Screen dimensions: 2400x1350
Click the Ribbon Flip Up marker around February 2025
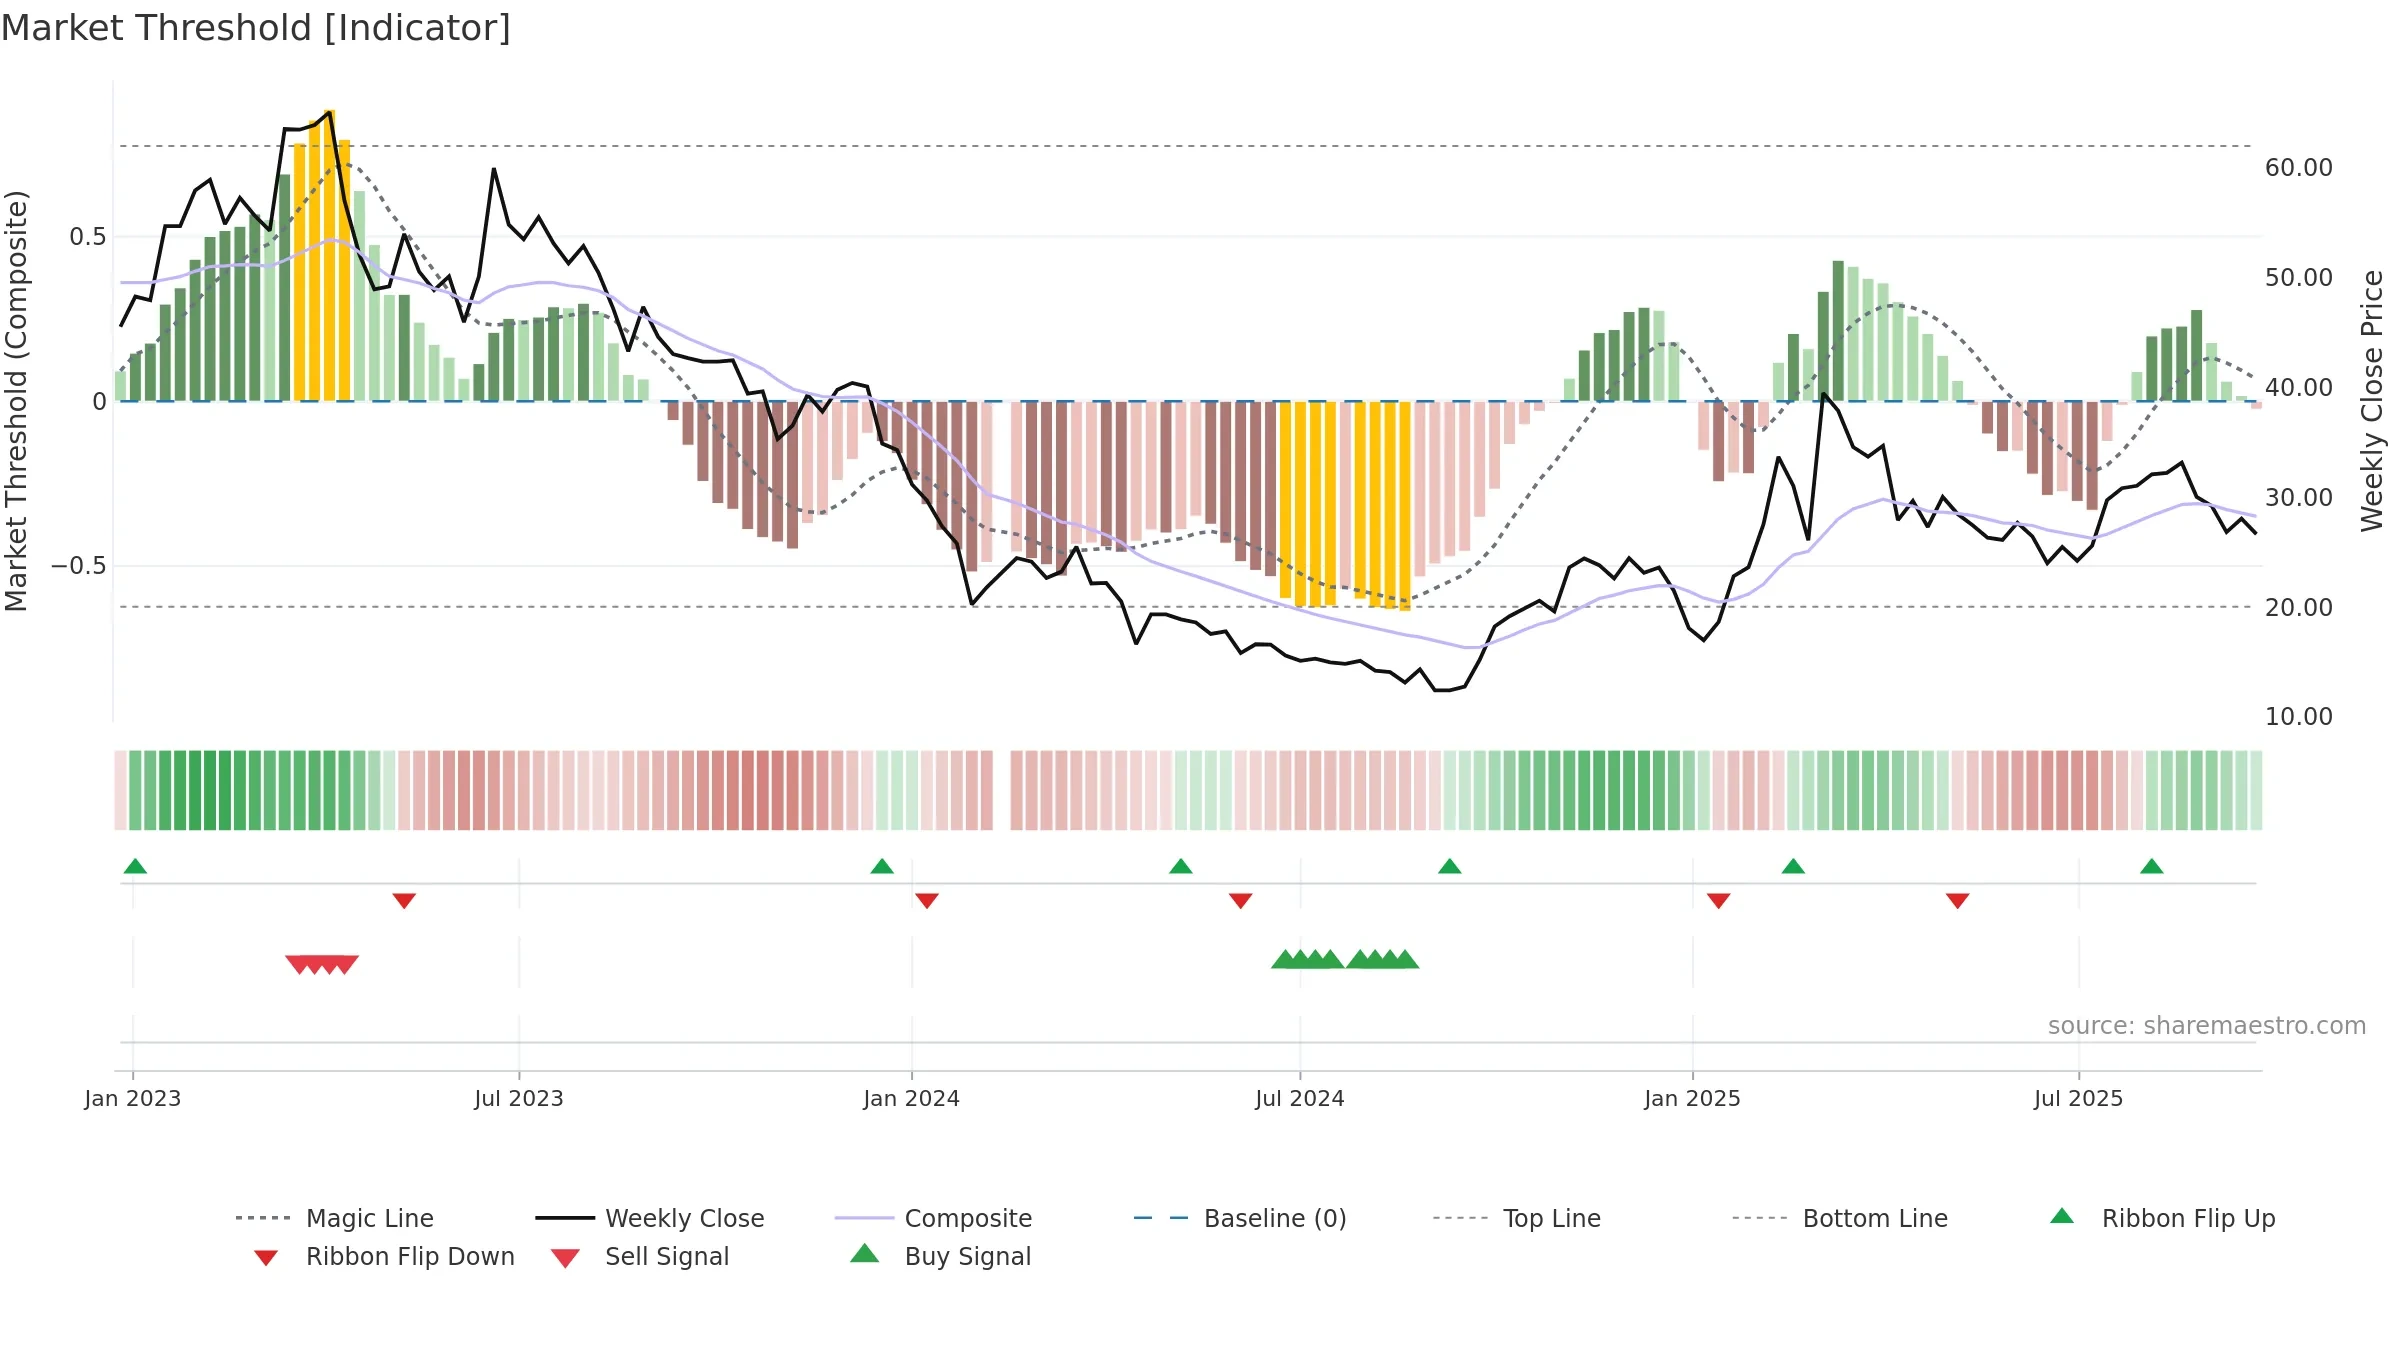pos(1793,866)
